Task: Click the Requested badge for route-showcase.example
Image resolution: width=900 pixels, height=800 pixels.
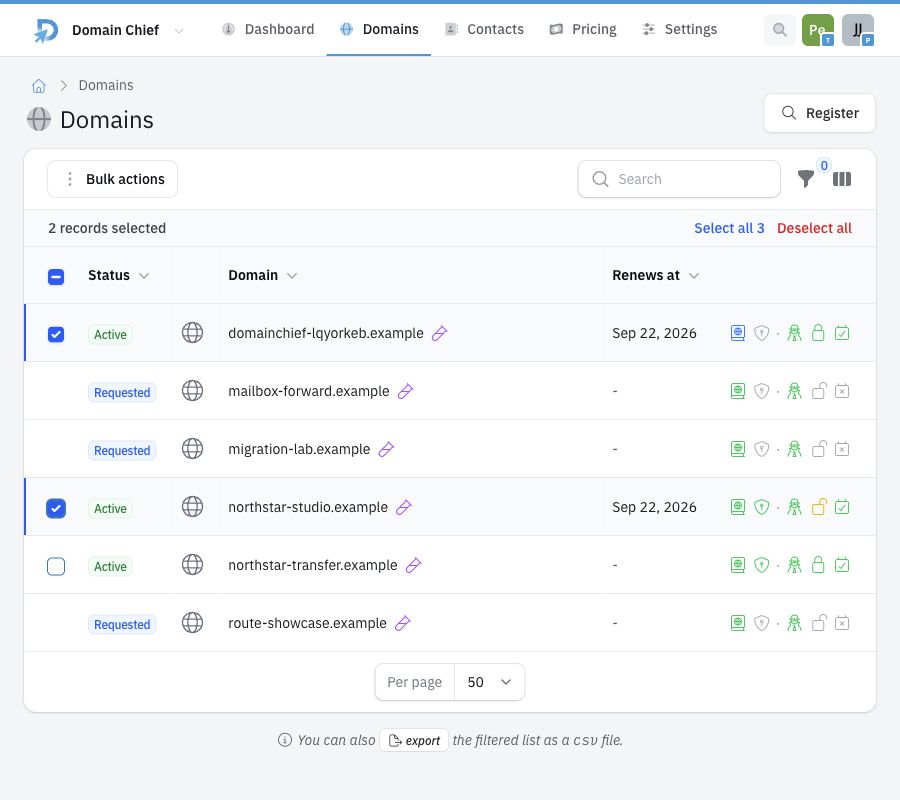Action: [122, 624]
